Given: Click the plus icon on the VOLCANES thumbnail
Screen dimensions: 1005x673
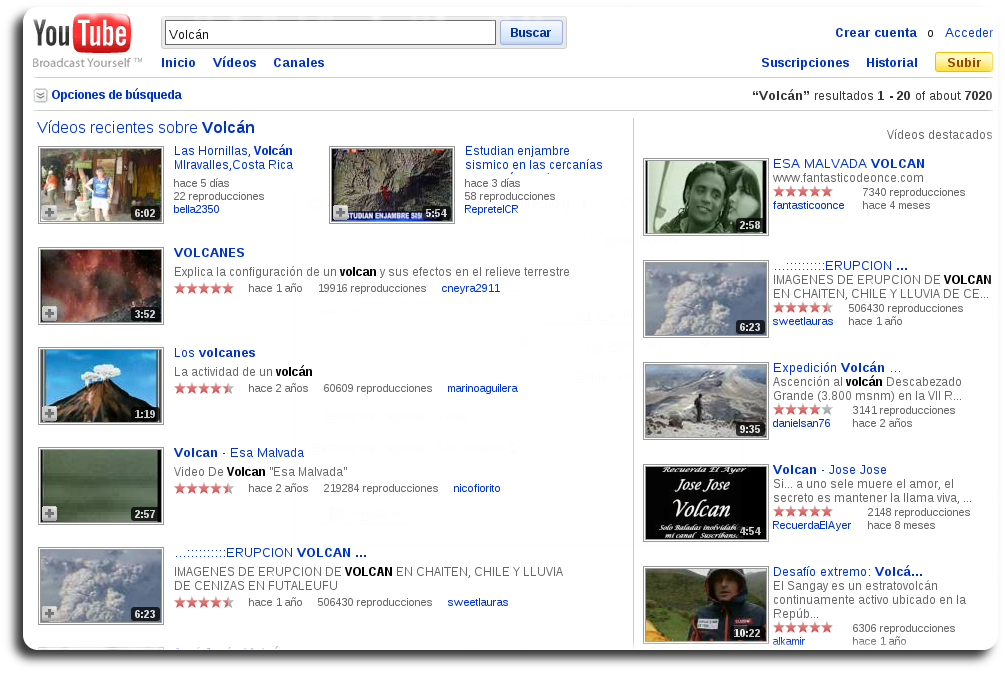Looking at the screenshot, I should (x=48, y=315).
